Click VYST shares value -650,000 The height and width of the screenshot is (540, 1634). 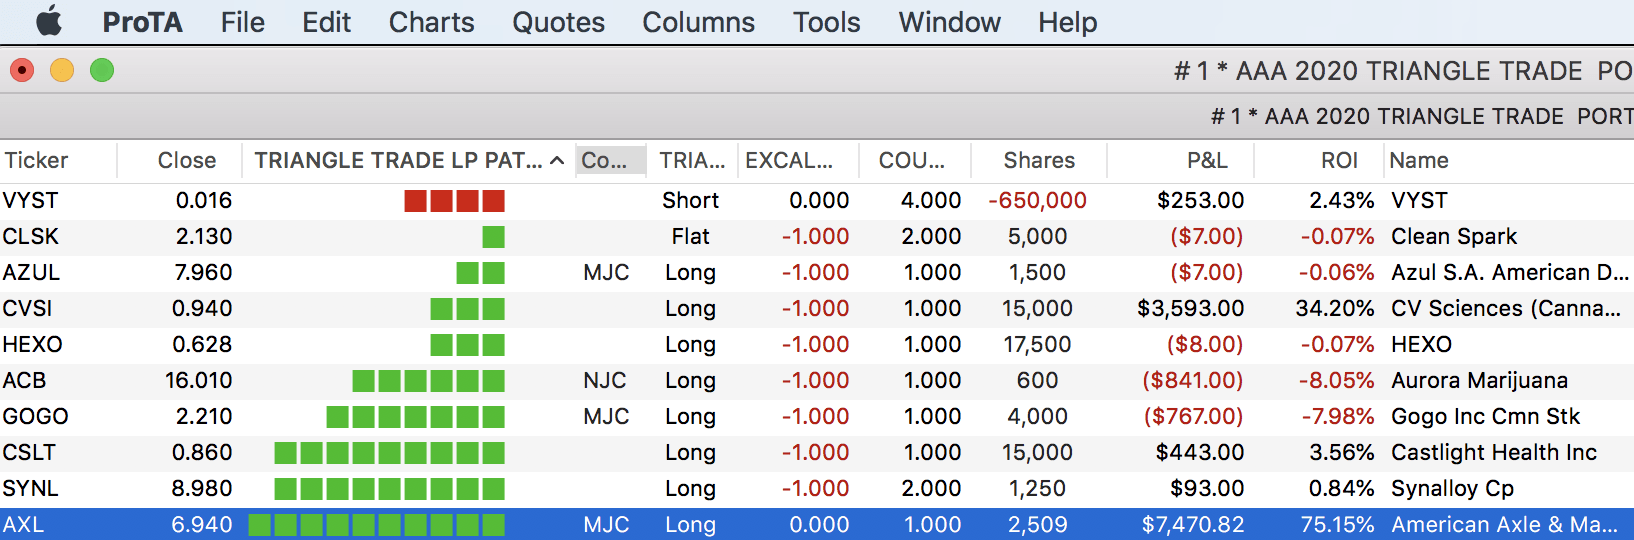[1037, 200]
